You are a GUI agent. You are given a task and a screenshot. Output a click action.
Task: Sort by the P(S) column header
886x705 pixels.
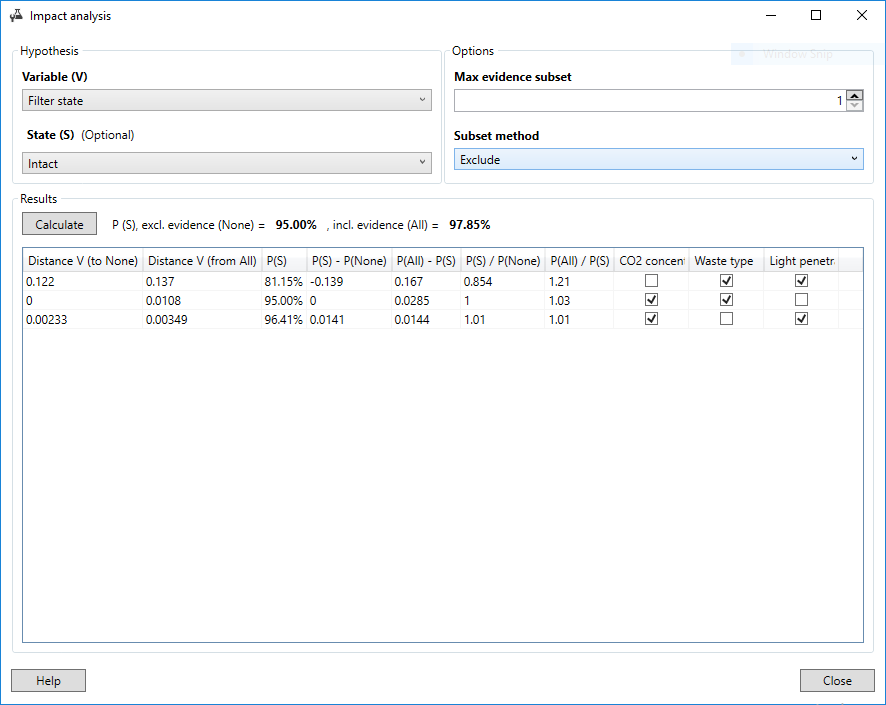point(282,261)
